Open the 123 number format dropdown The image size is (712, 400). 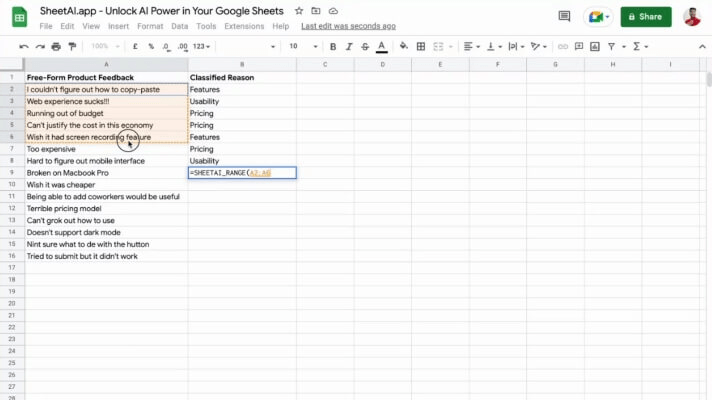tap(201, 46)
